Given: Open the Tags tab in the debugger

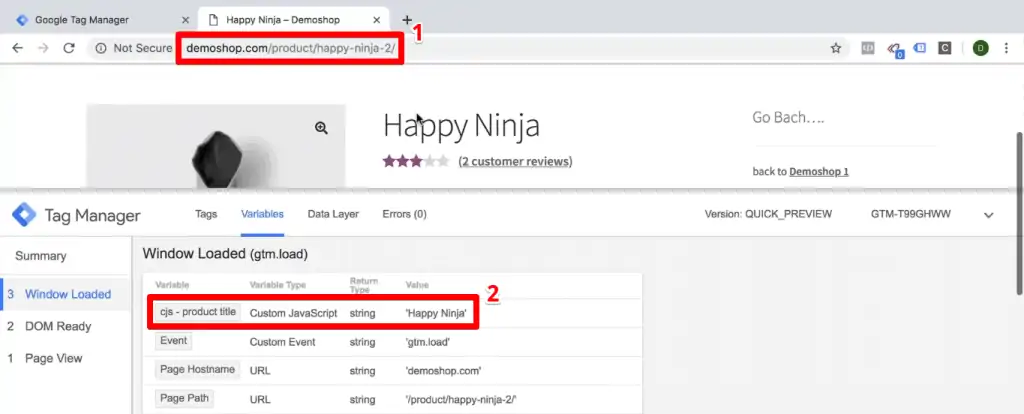Looking at the screenshot, I should [206, 214].
